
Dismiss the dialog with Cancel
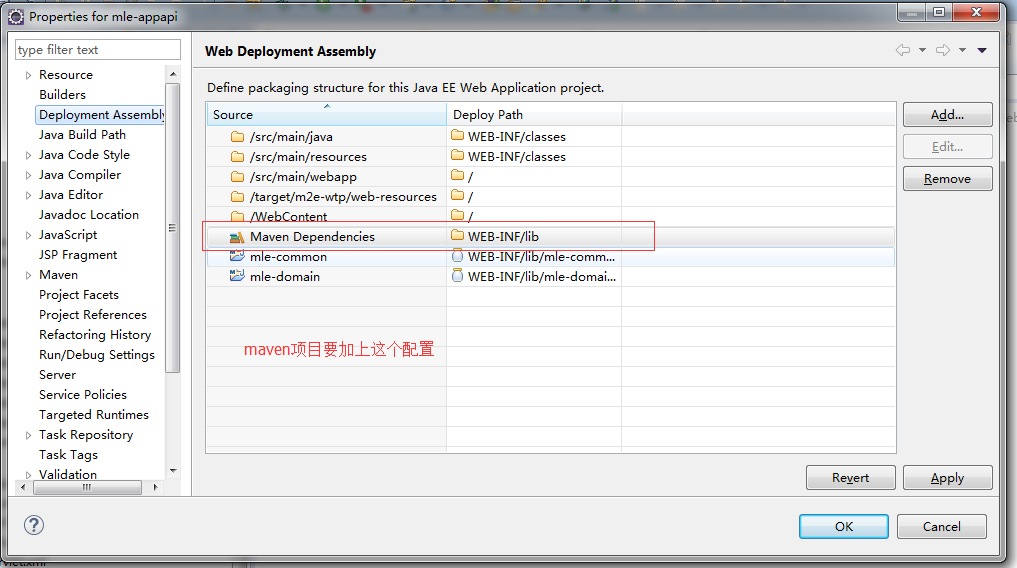(x=942, y=527)
